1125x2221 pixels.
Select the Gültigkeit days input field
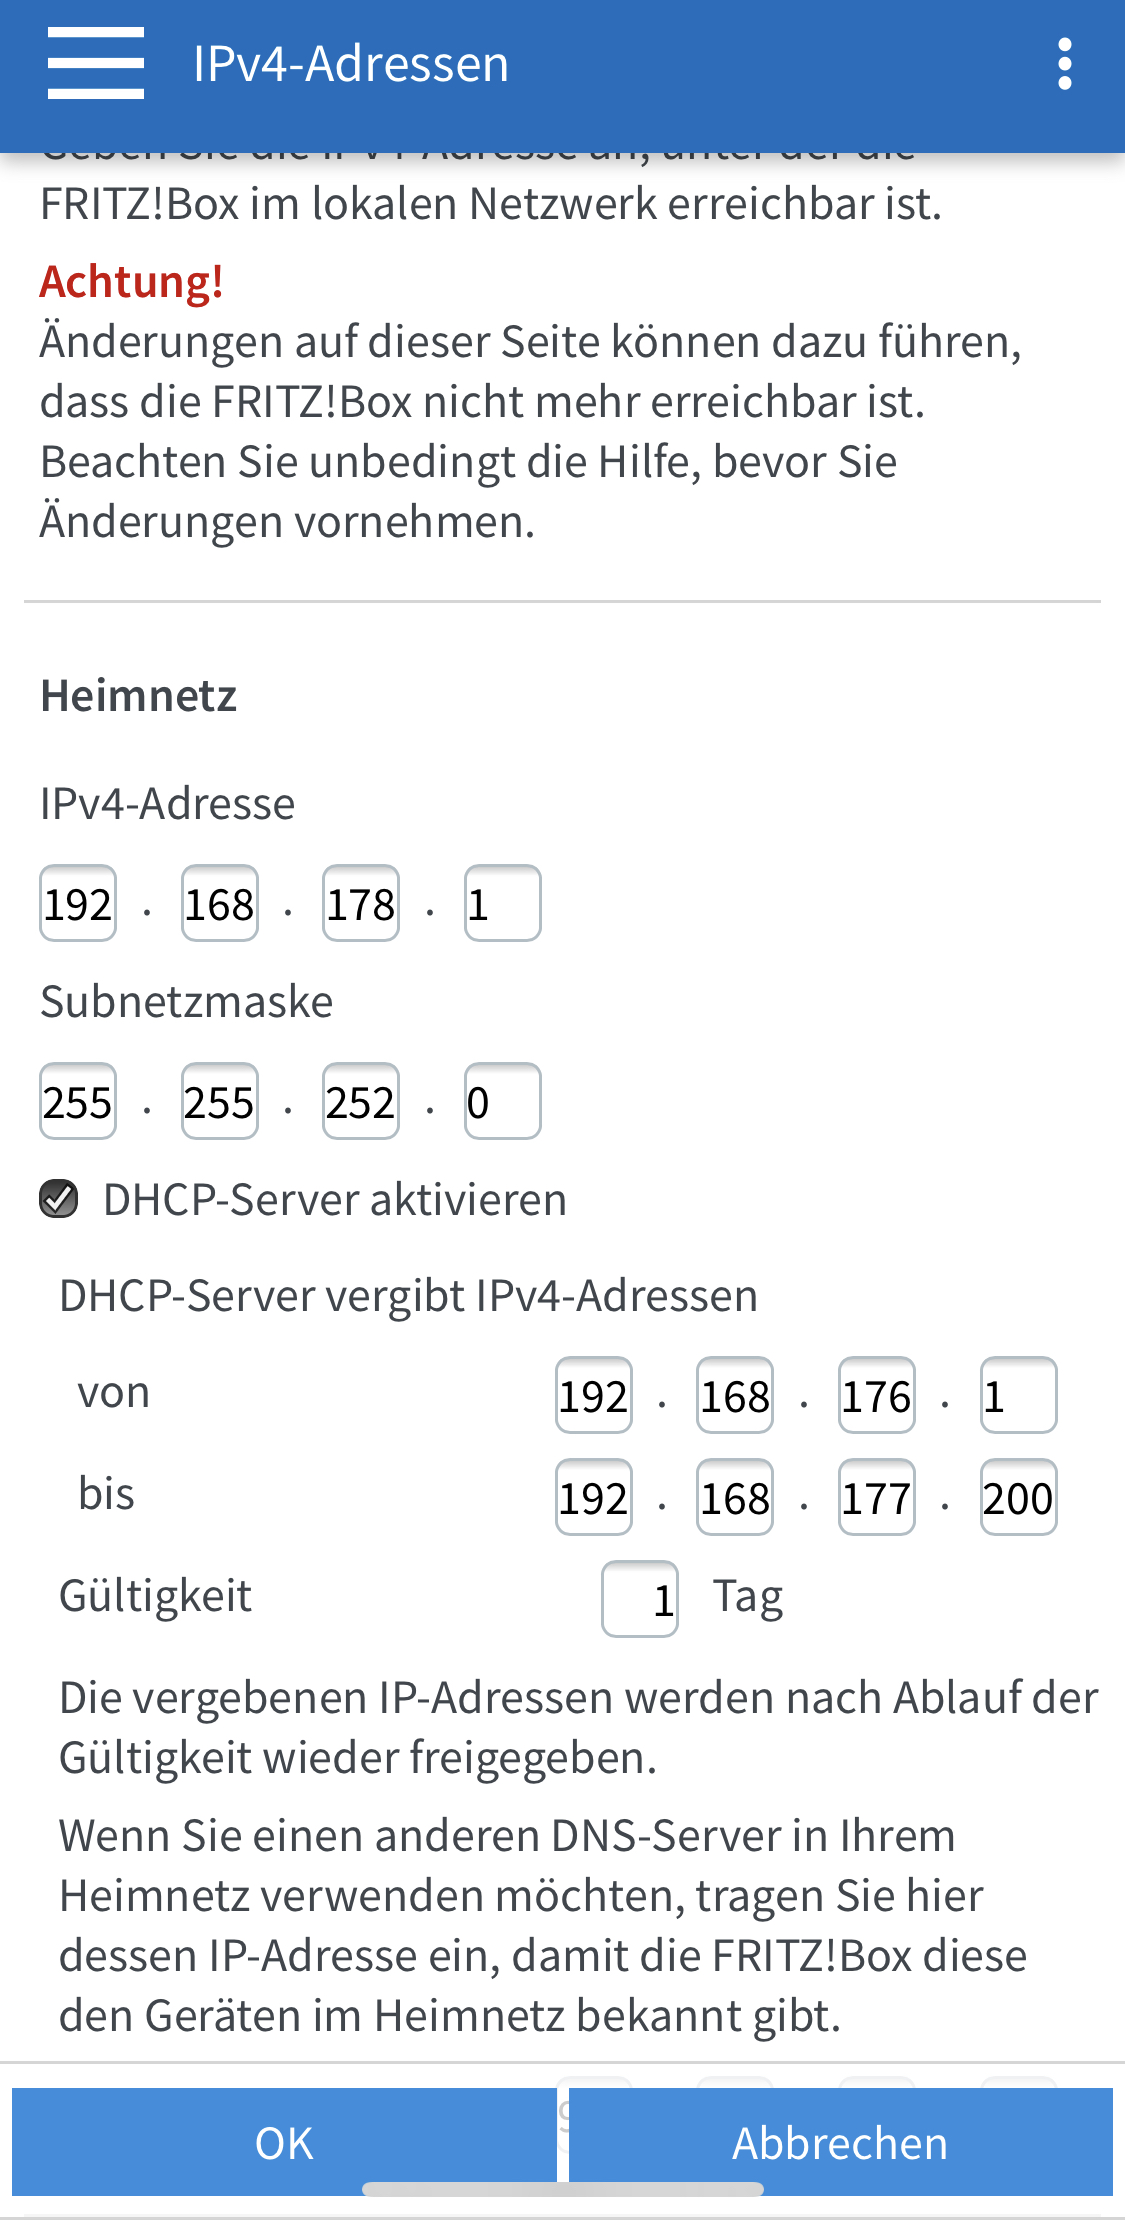(x=640, y=1599)
